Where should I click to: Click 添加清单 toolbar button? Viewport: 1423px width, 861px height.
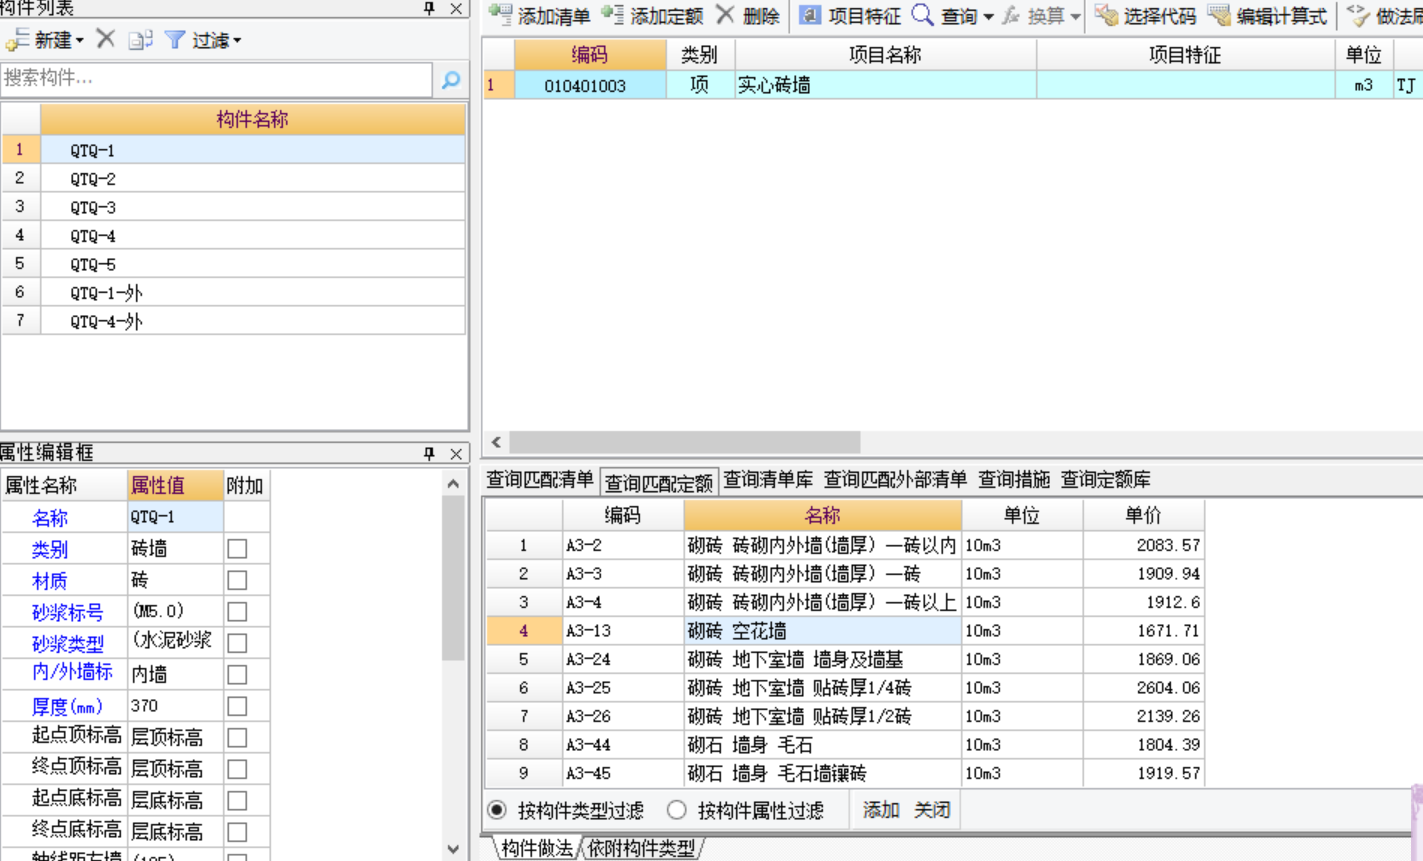tap(539, 16)
